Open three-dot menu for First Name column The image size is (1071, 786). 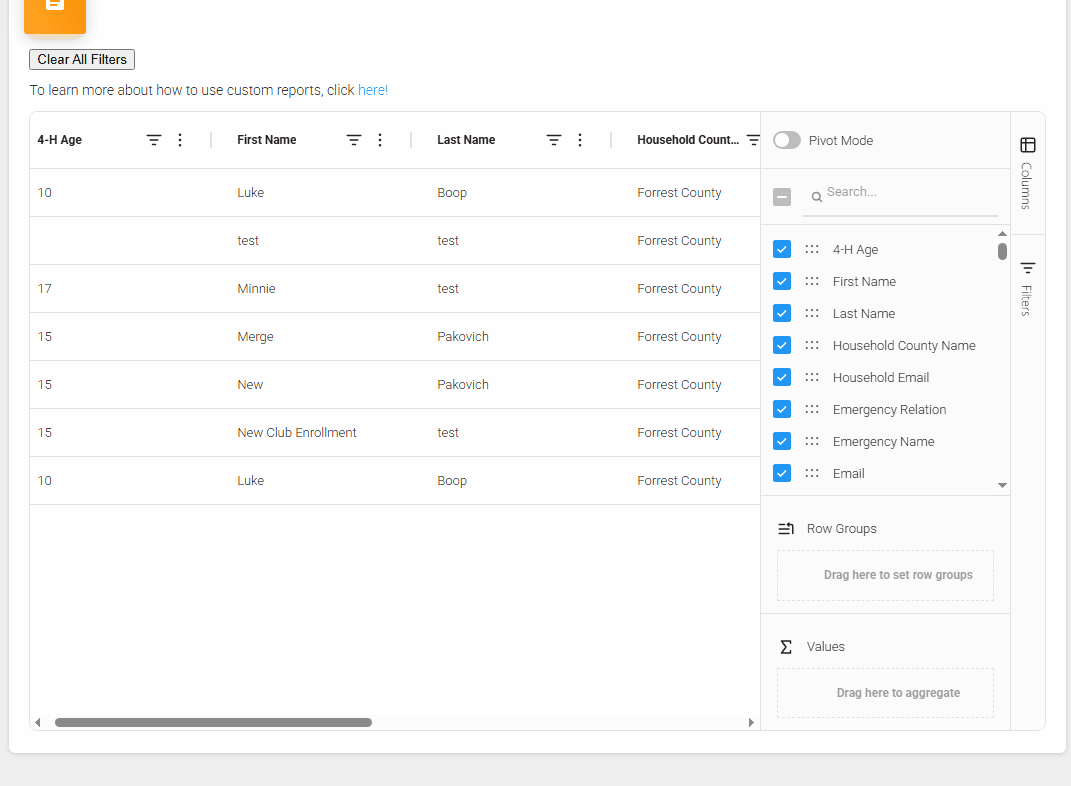pos(380,140)
